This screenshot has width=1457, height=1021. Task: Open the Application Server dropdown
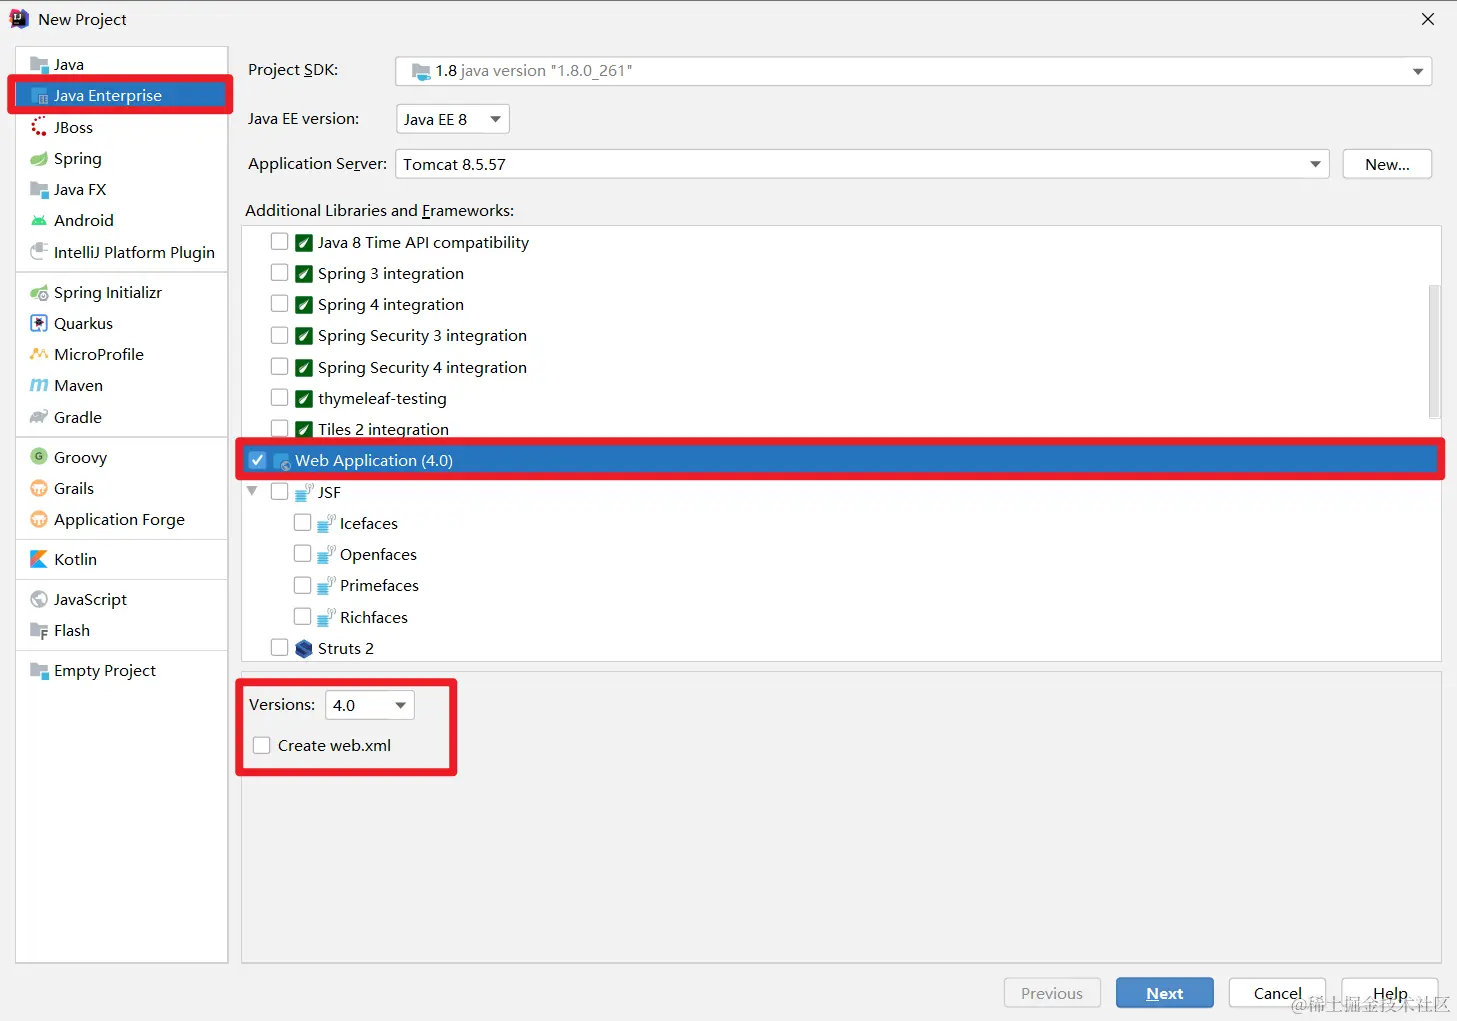click(863, 164)
